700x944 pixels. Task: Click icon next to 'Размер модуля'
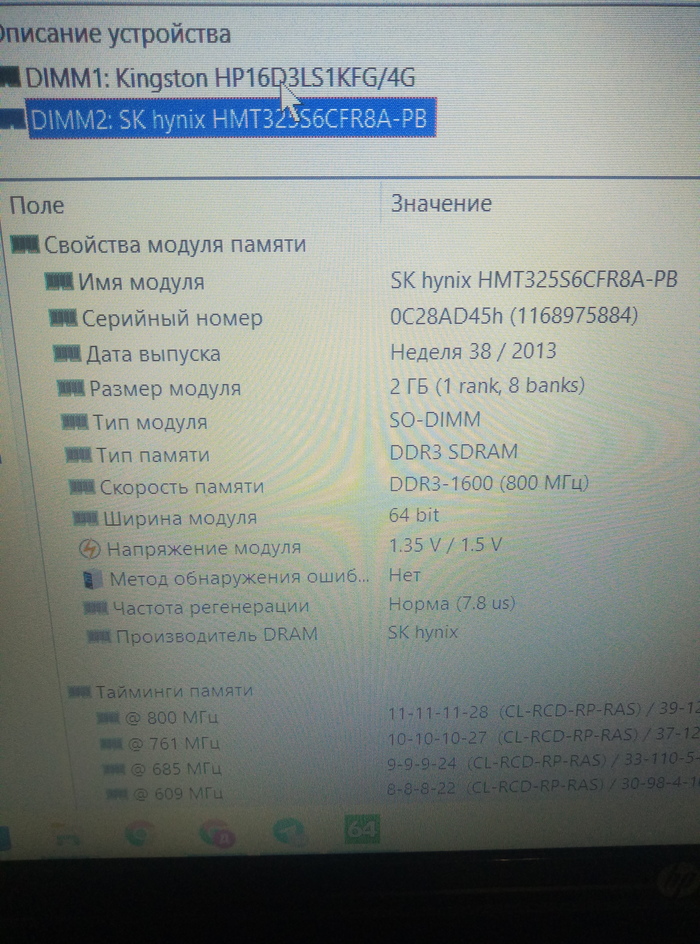[71, 388]
